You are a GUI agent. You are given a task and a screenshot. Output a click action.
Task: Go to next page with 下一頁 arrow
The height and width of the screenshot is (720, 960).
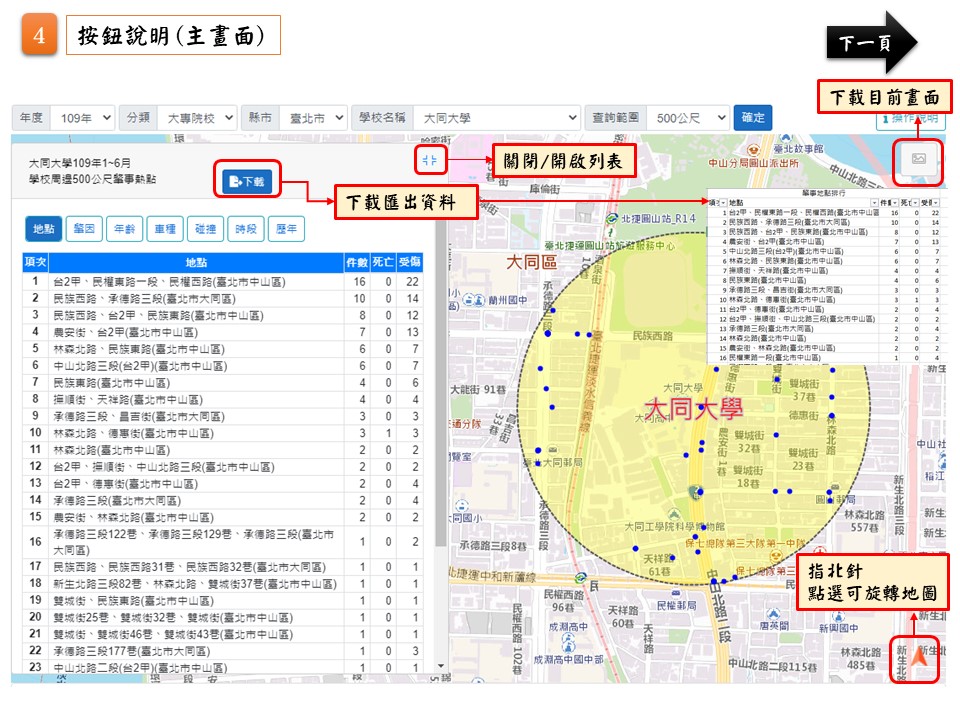872,43
